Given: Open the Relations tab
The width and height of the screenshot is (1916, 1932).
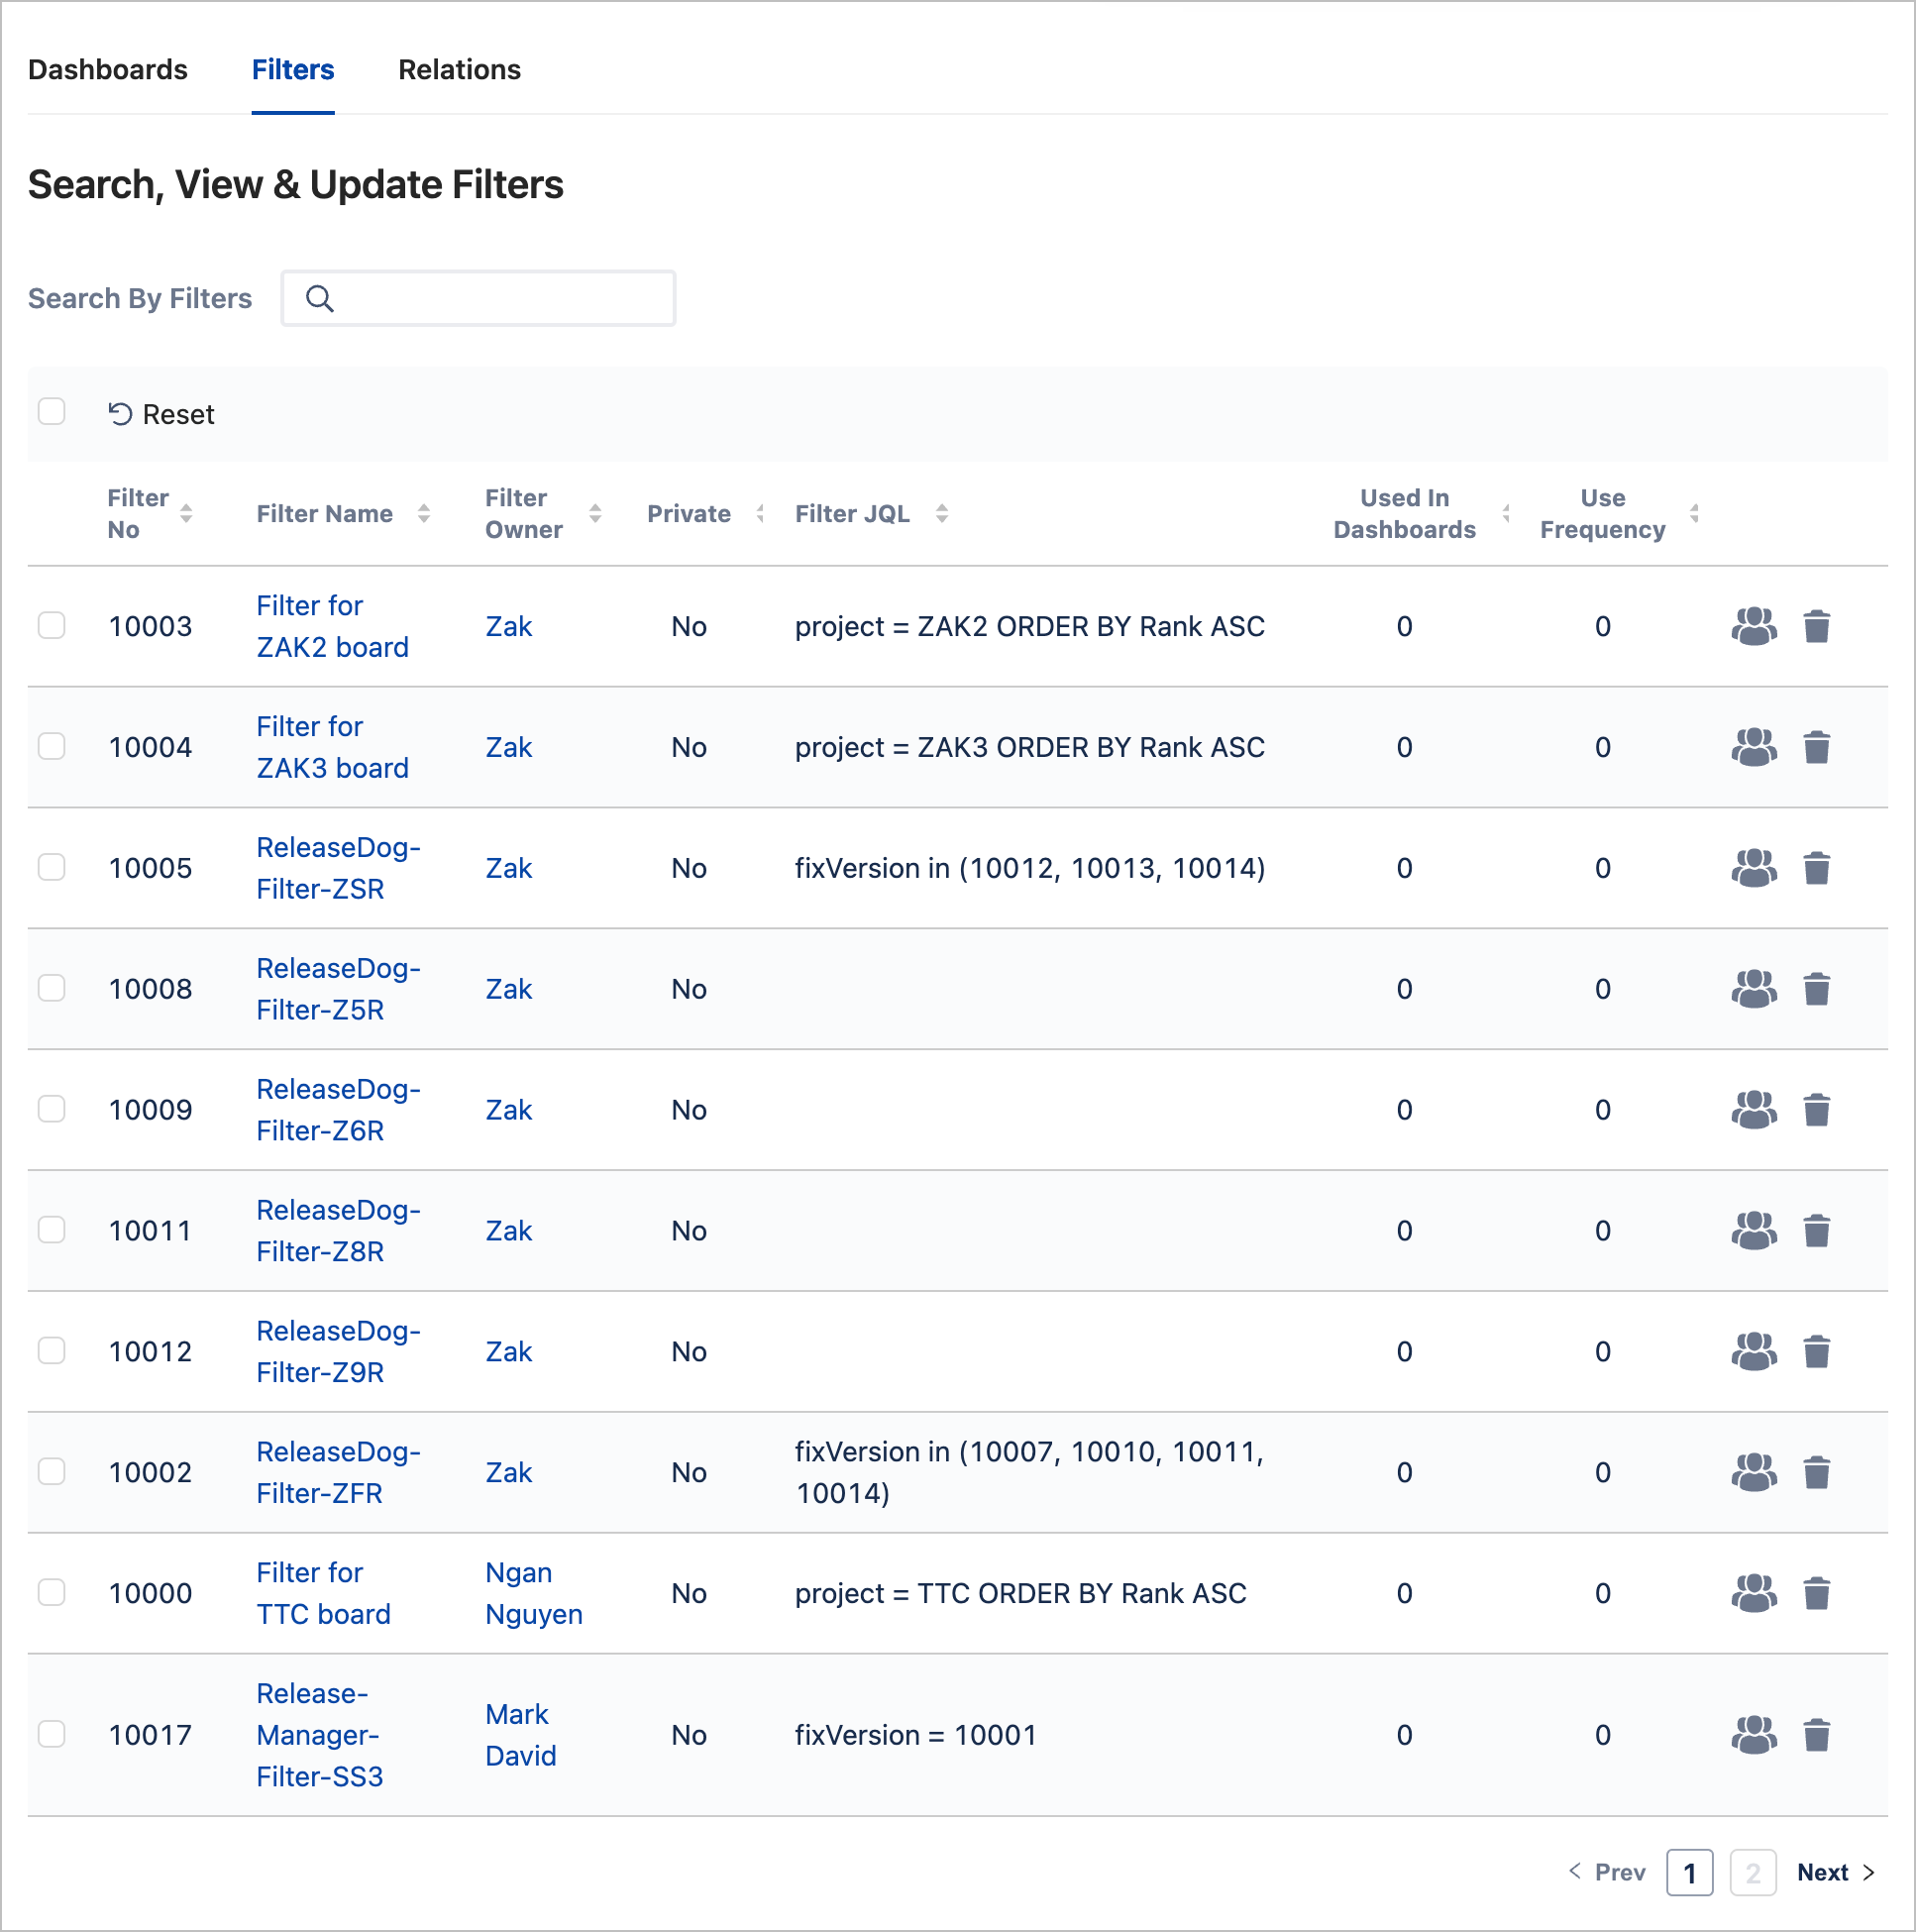Looking at the screenshot, I should 459,69.
